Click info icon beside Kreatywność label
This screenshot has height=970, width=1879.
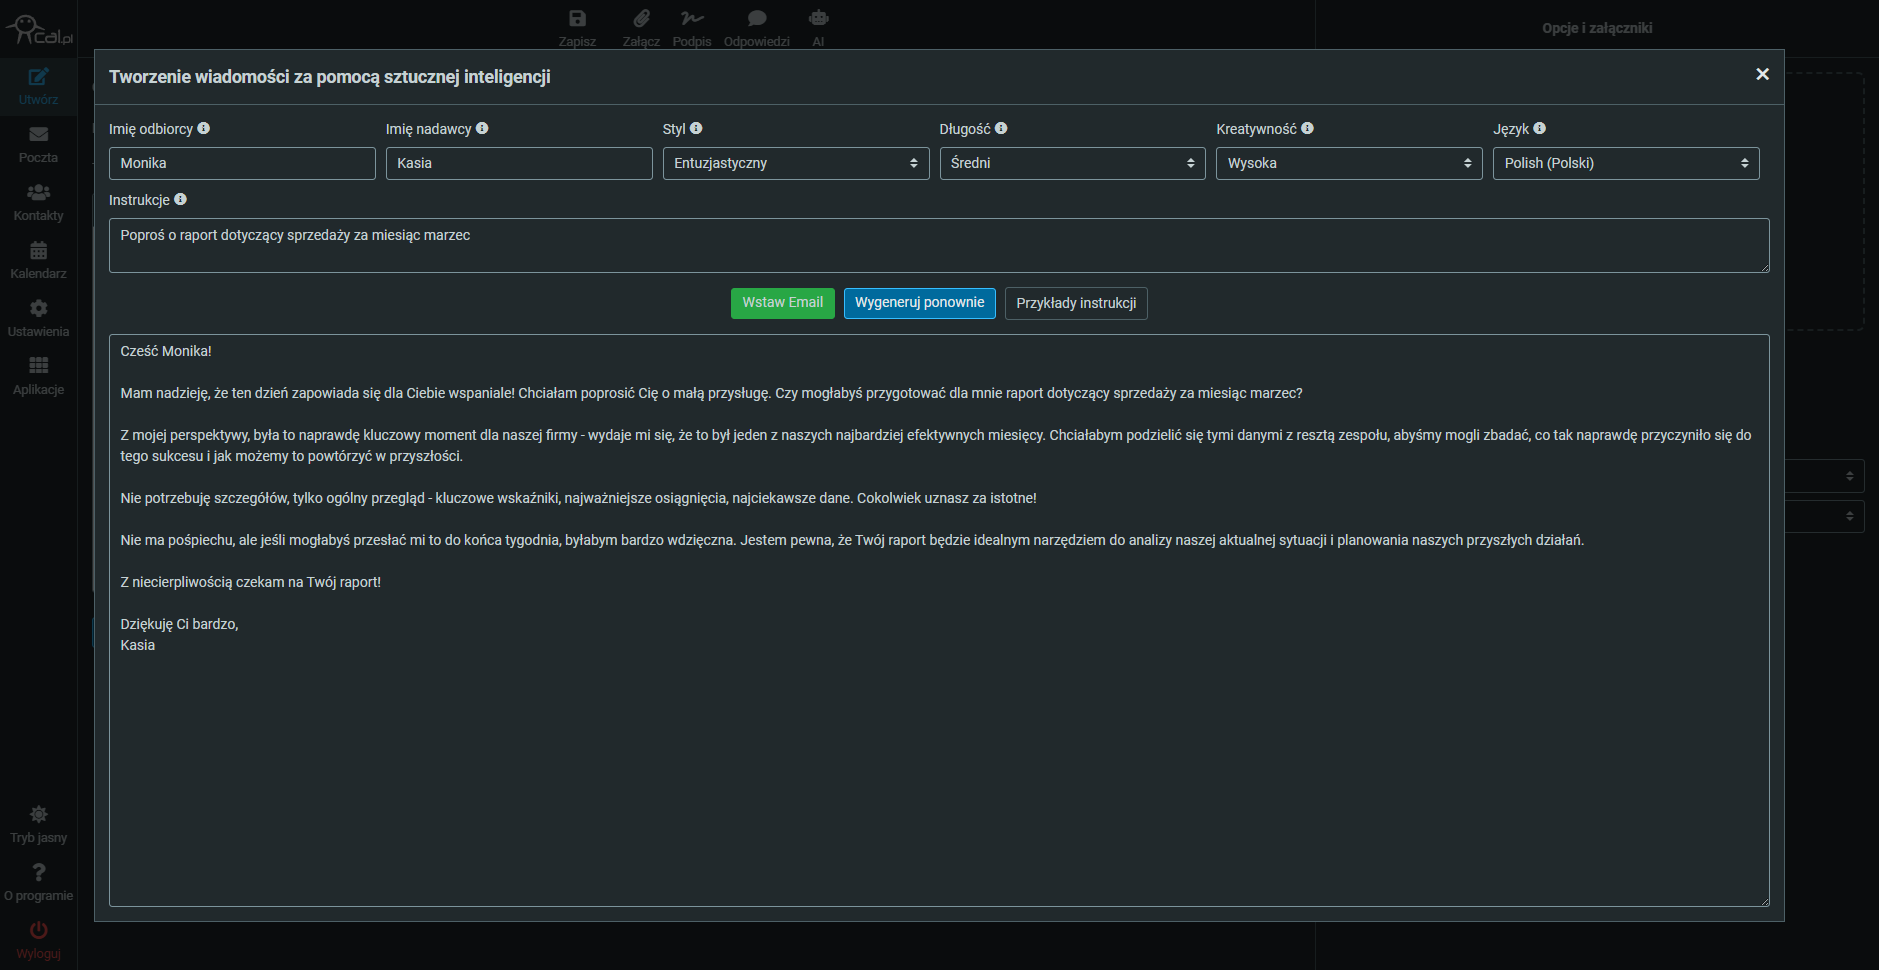[x=1307, y=128]
